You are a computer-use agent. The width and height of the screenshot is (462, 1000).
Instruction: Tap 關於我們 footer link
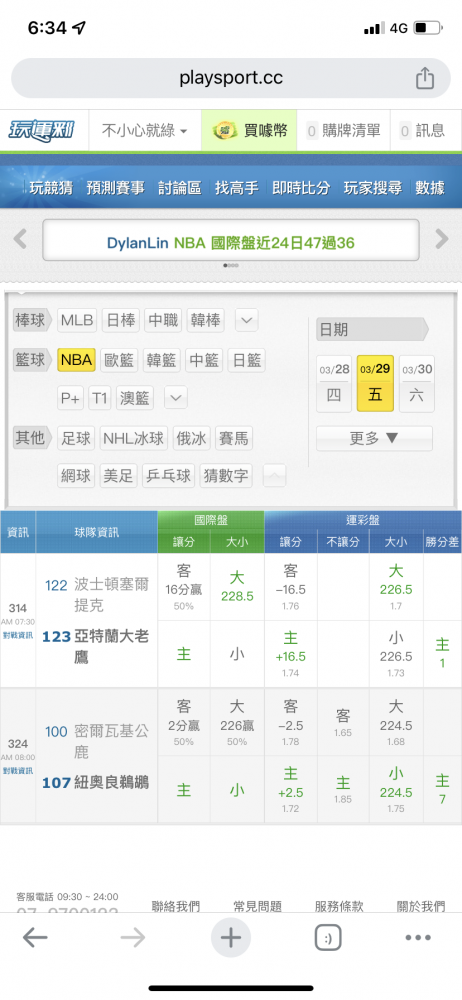pos(421,906)
